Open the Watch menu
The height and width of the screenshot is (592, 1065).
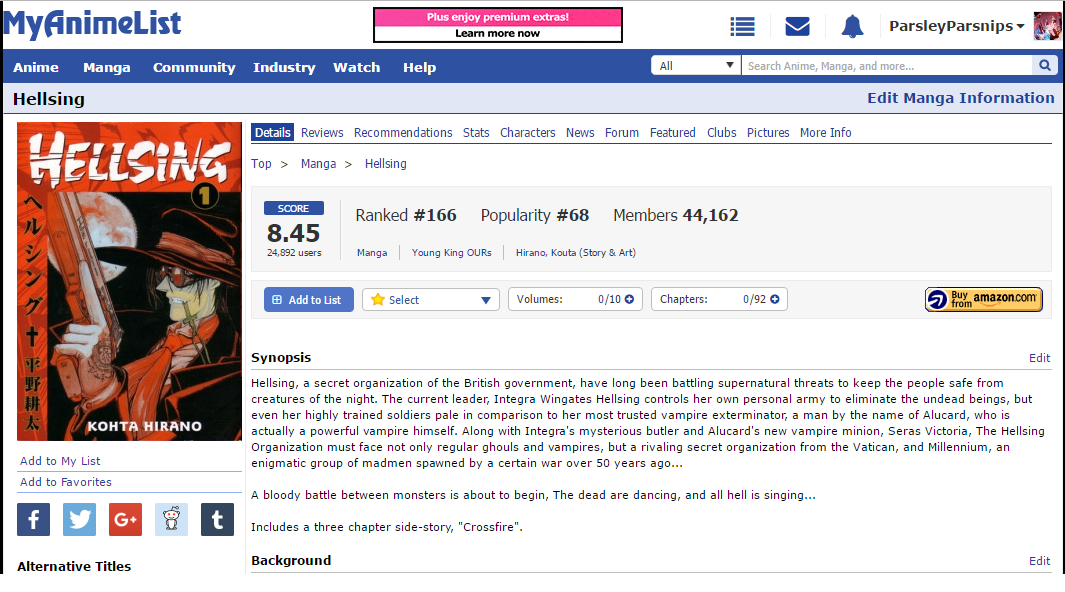click(357, 67)
